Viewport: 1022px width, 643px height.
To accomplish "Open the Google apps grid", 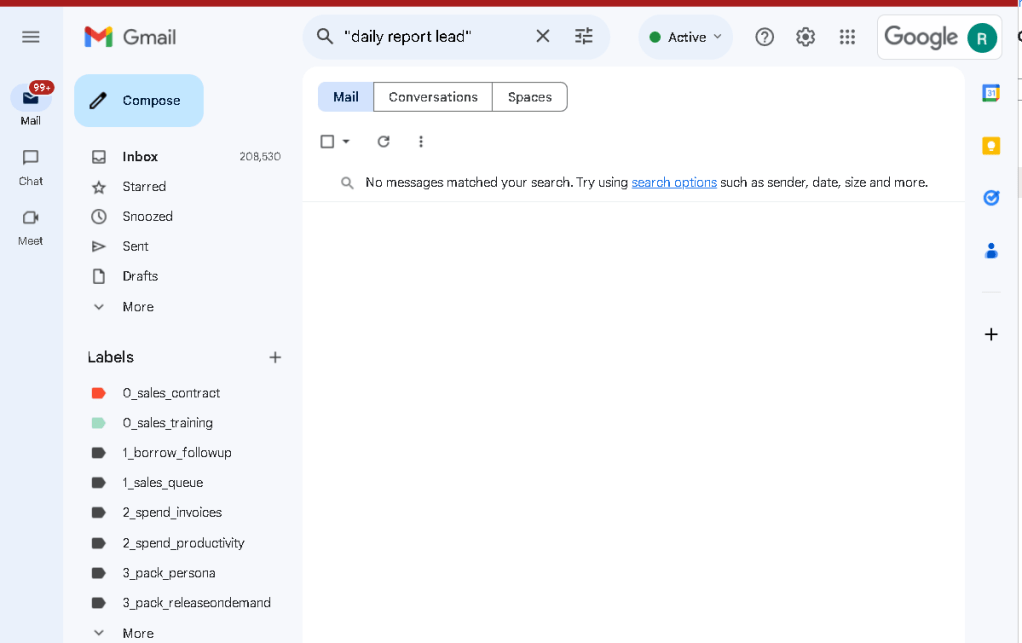I will pyautogui.click(x=847, y=37).
